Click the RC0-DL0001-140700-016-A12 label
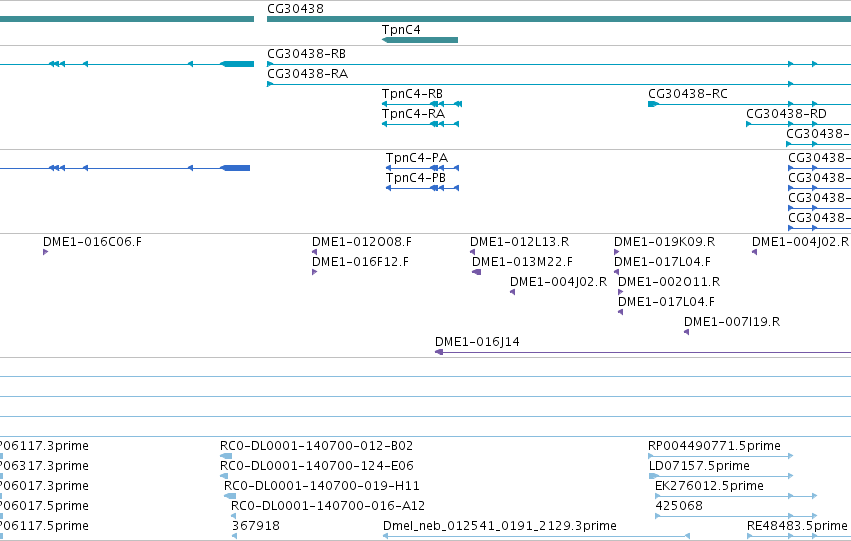This screenshot has width=851, height=541. click(x=328, y=506)
